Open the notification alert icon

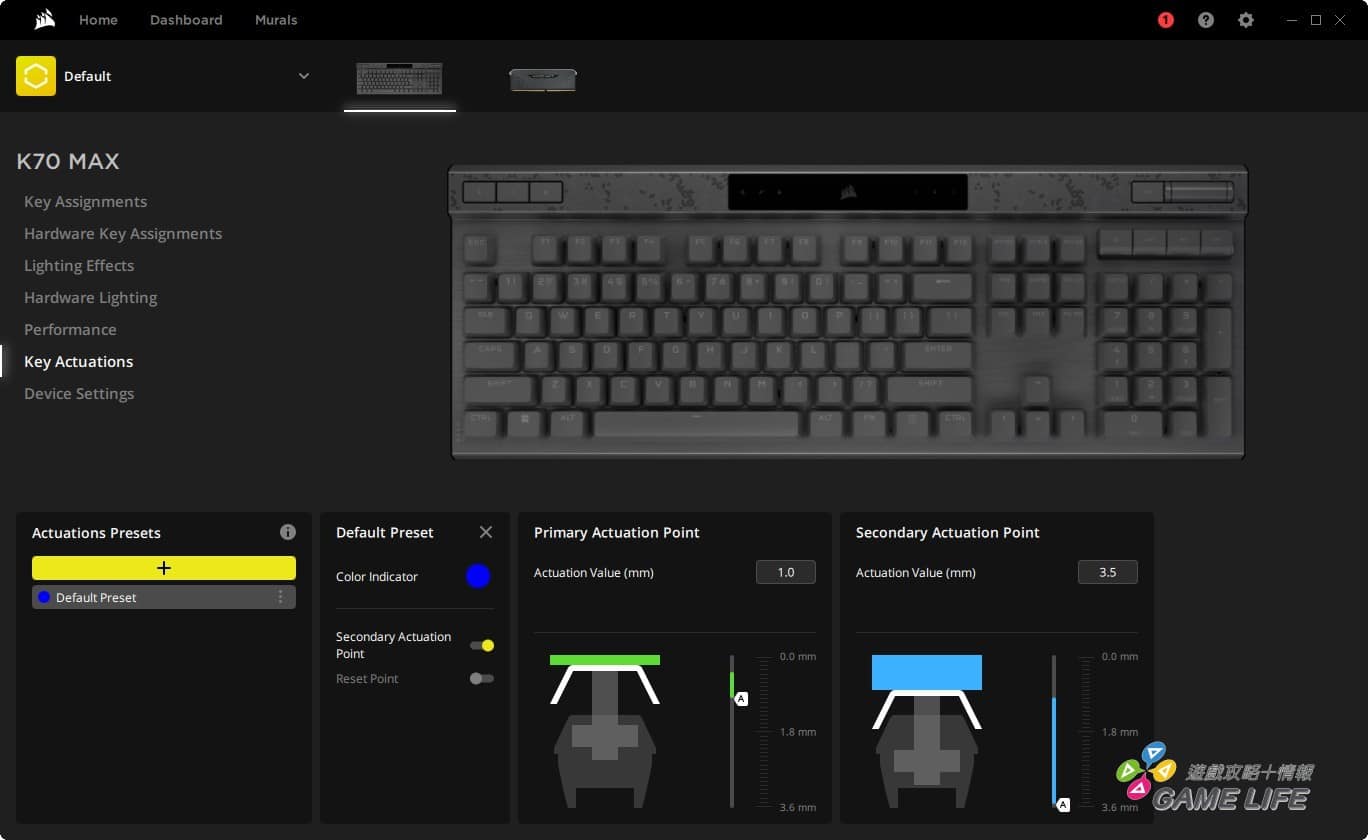1165,20
